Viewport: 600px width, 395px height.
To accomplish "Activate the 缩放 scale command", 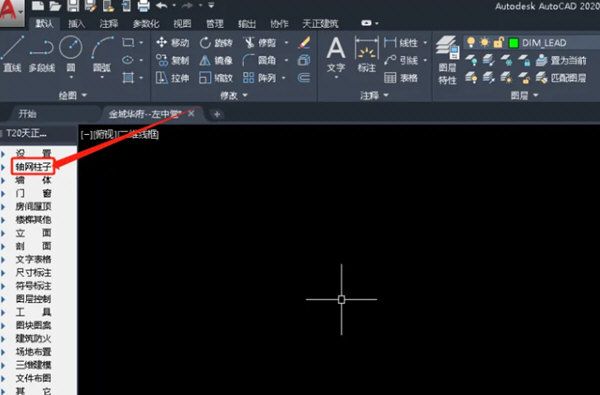I will [x=216, y=78].
